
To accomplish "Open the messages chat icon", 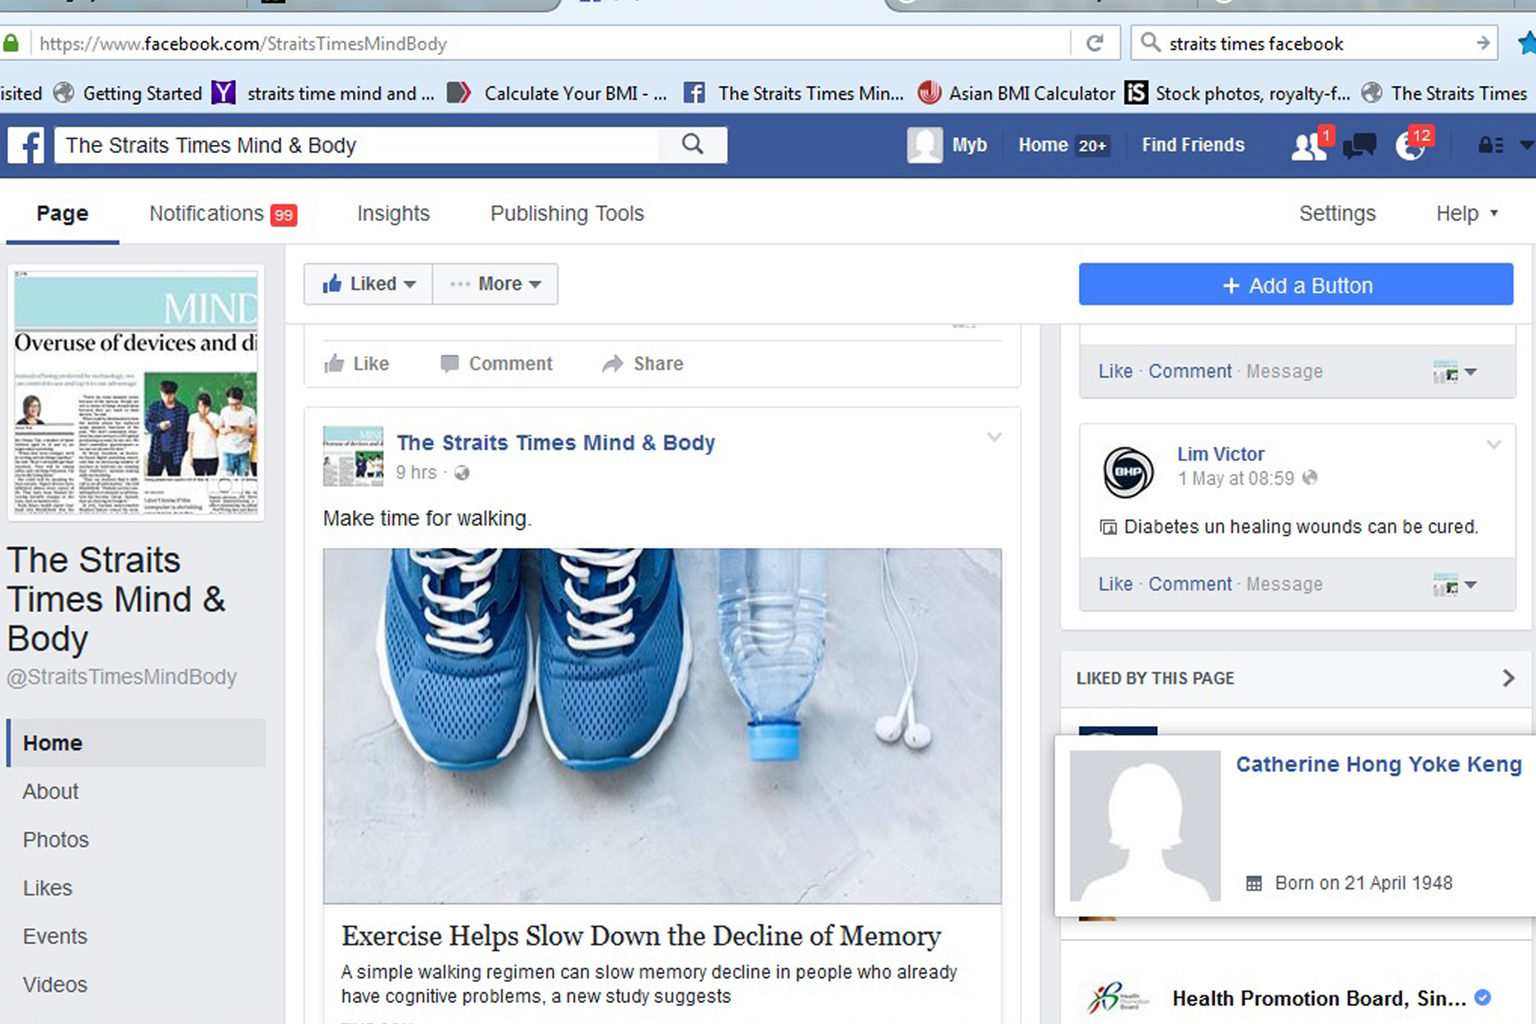I will coord(1359,146).
